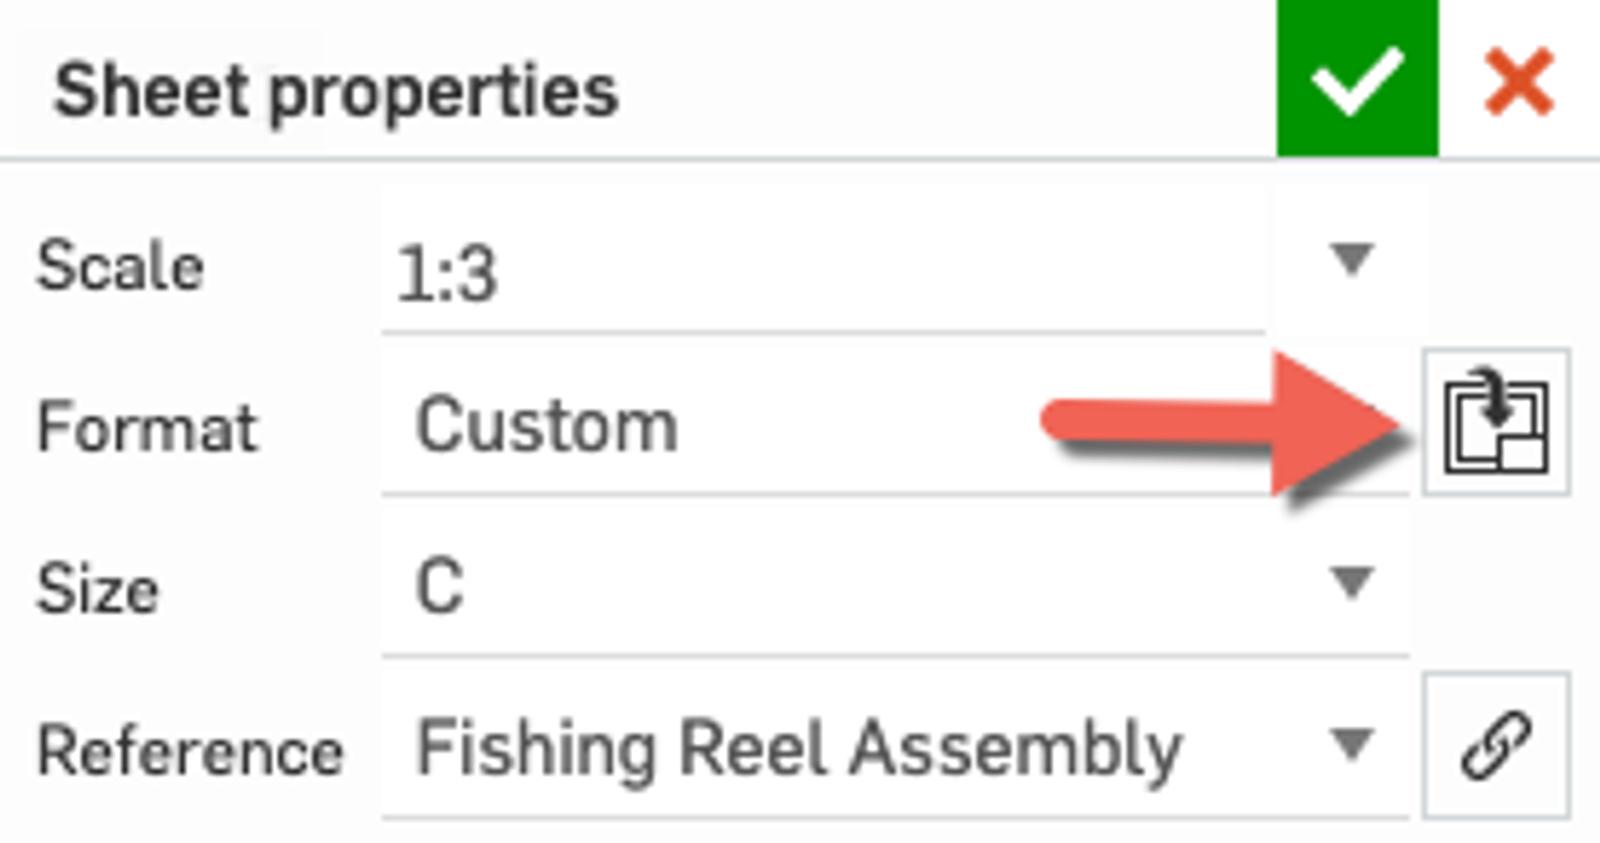
Task: Click the Scale label
Action: pos(120,267)
